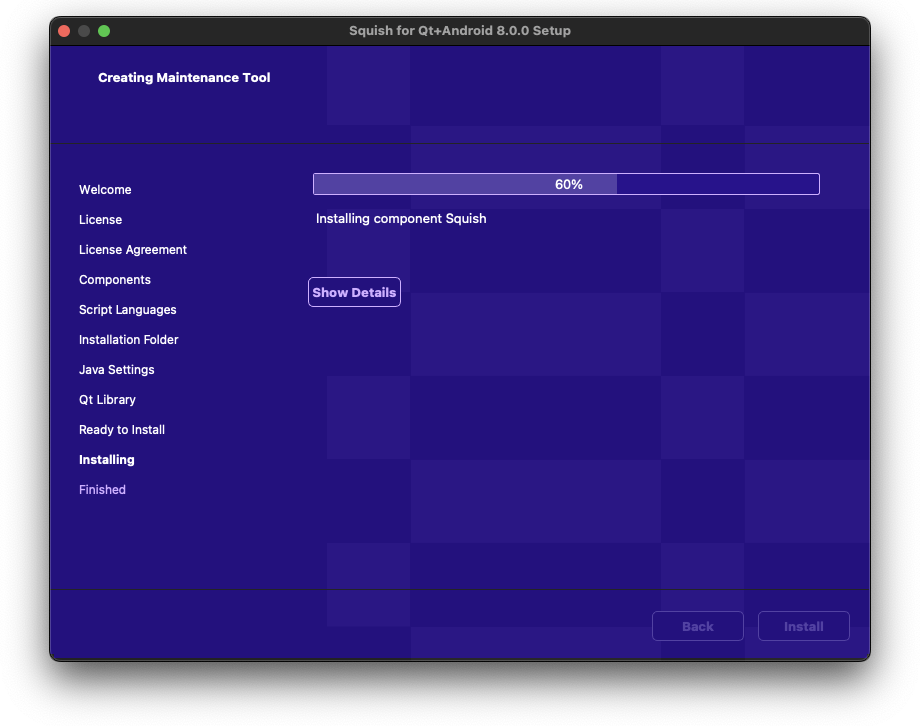Select the License step in the sidebar
This screenshot has width=920, height=726.
coord(100,219)
